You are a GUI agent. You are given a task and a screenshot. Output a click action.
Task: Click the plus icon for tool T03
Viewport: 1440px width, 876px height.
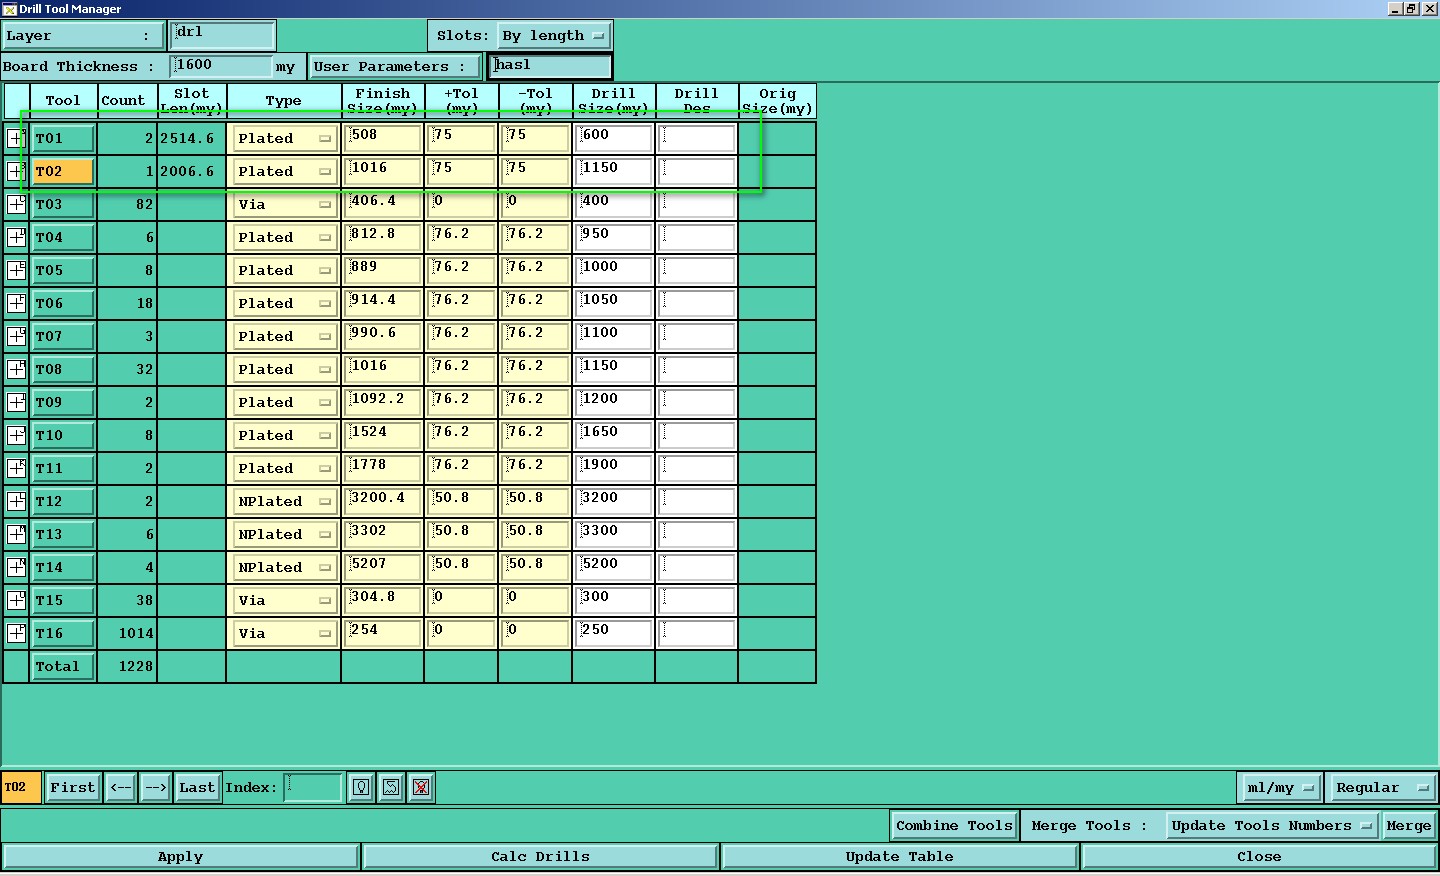click(16, 204)
